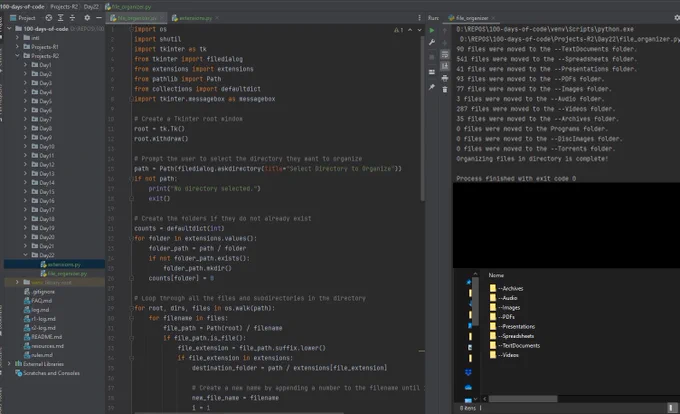
Task: Open the Project view dropdown
Action: coord(23,18)
